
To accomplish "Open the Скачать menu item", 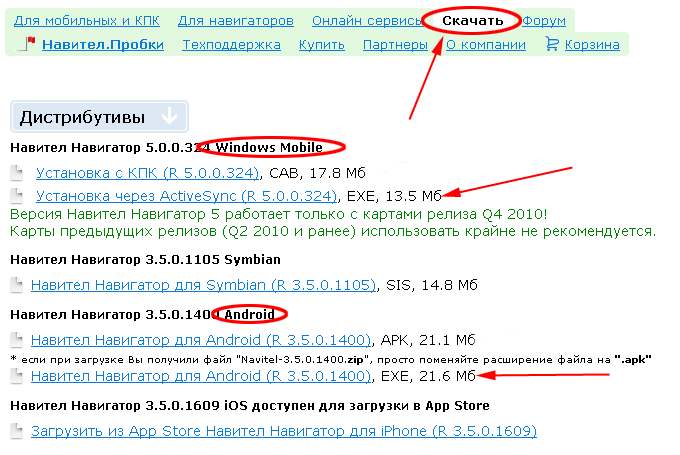I will tap(475, 20).
